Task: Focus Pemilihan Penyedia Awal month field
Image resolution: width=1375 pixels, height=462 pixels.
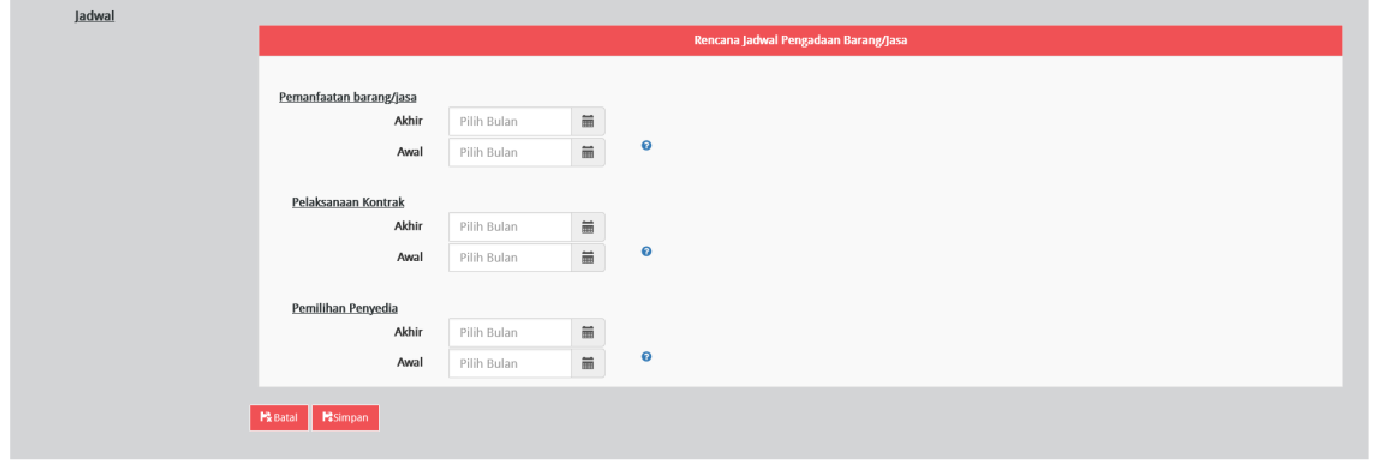Action: [510, 364]
